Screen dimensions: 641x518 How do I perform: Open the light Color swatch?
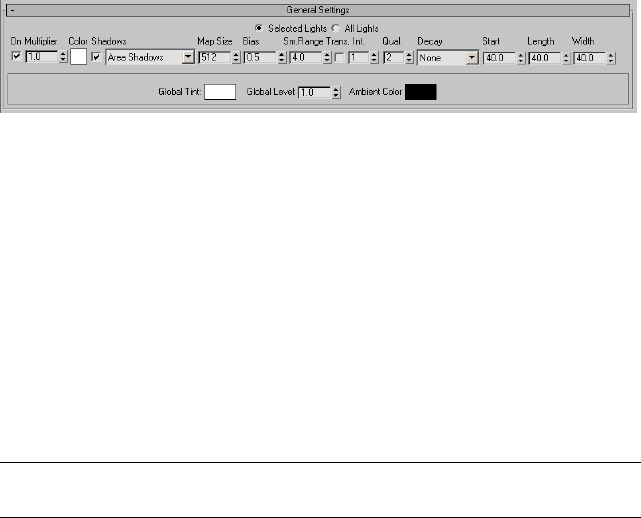(78, 57)
